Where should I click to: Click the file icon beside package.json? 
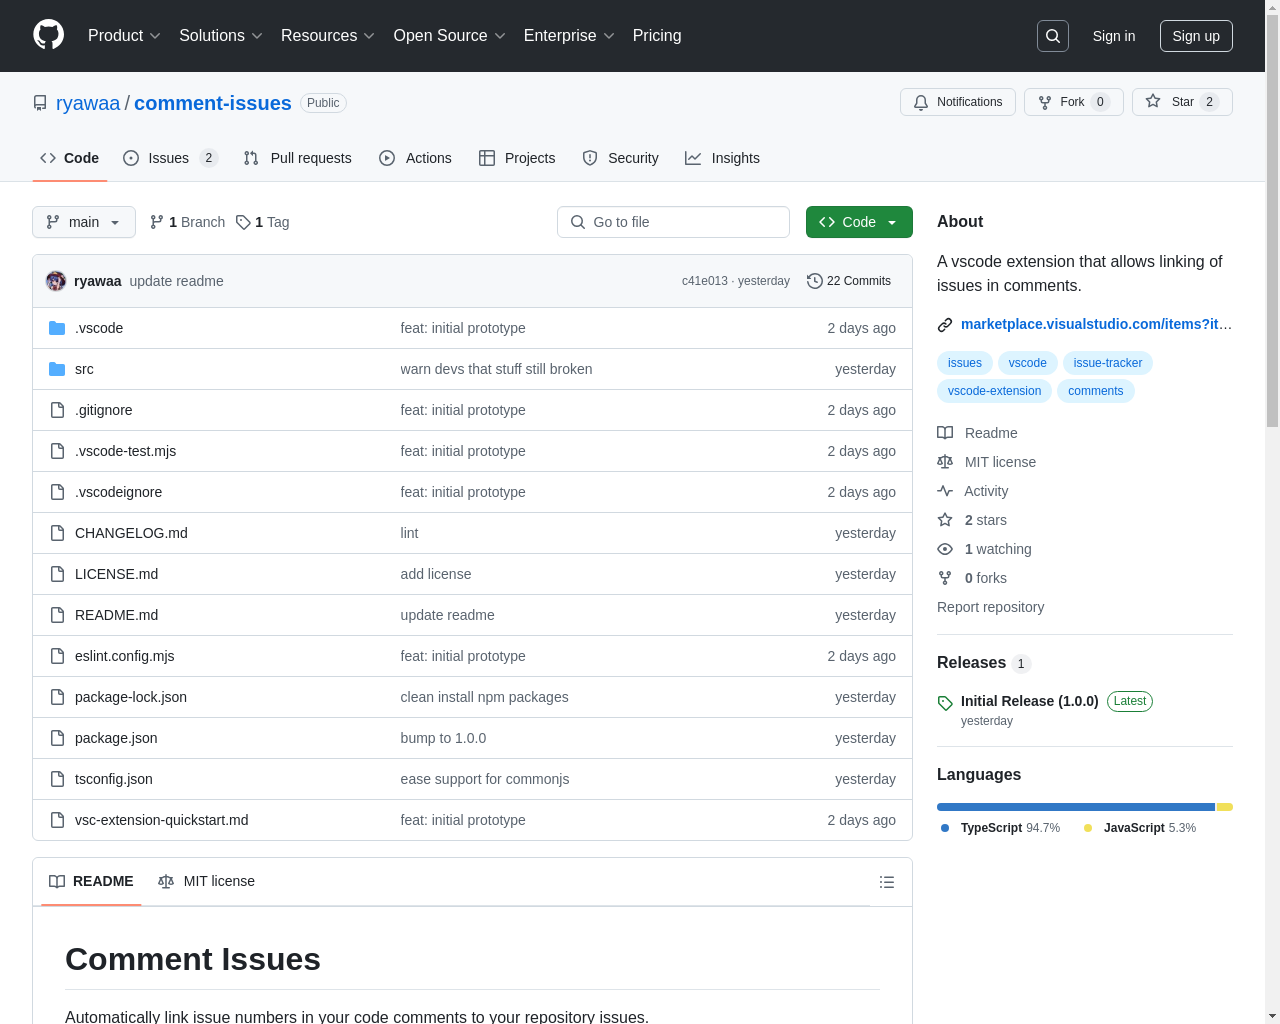tap(57, 738)
